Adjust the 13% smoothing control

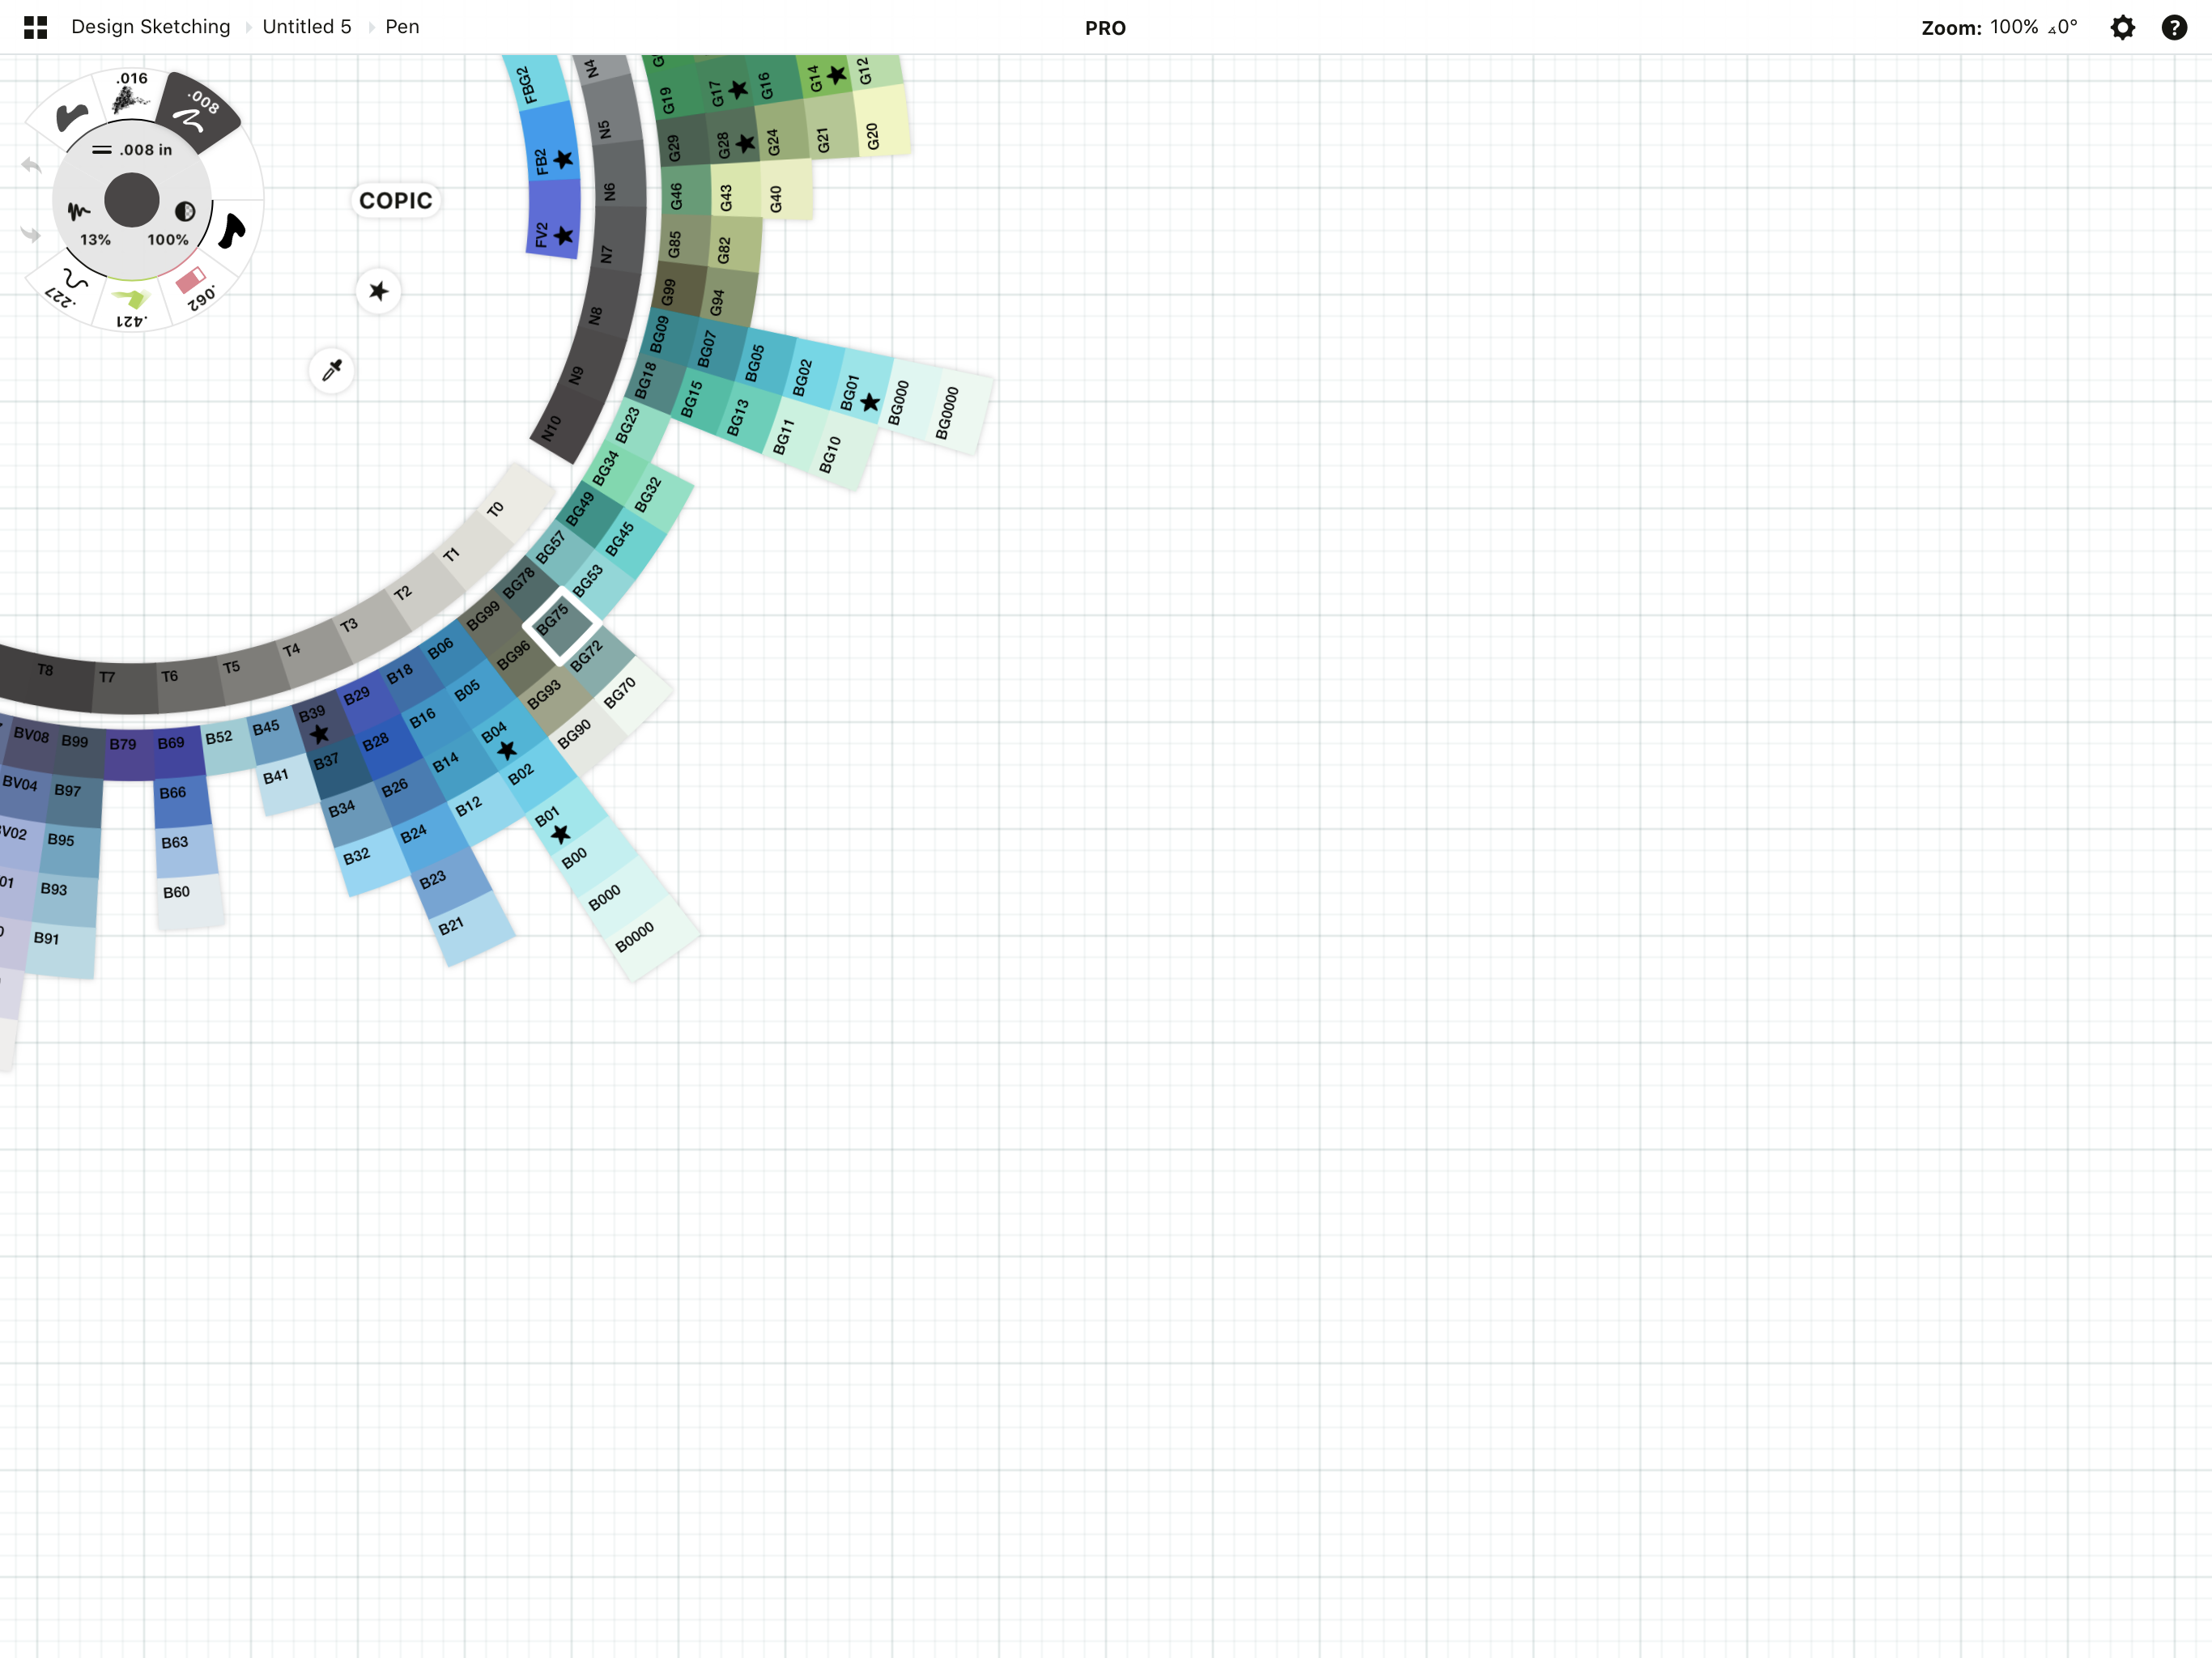pyautogui.click(x=88, y=222)
